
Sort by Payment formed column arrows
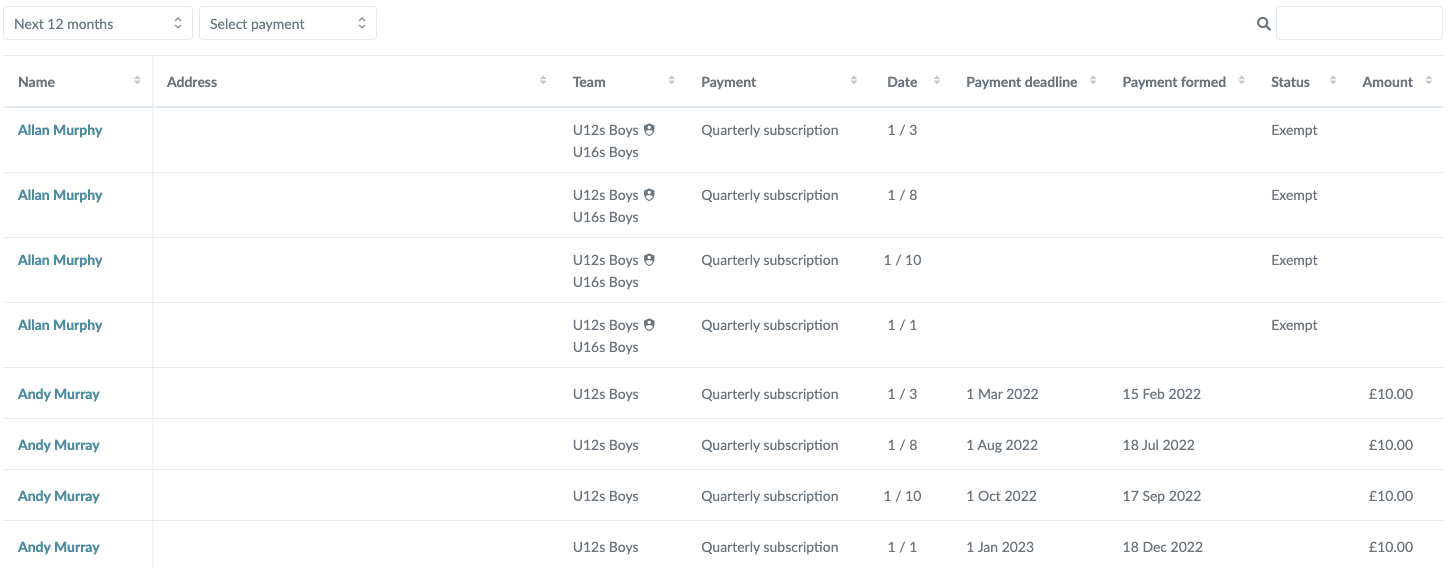point(1242,81)
